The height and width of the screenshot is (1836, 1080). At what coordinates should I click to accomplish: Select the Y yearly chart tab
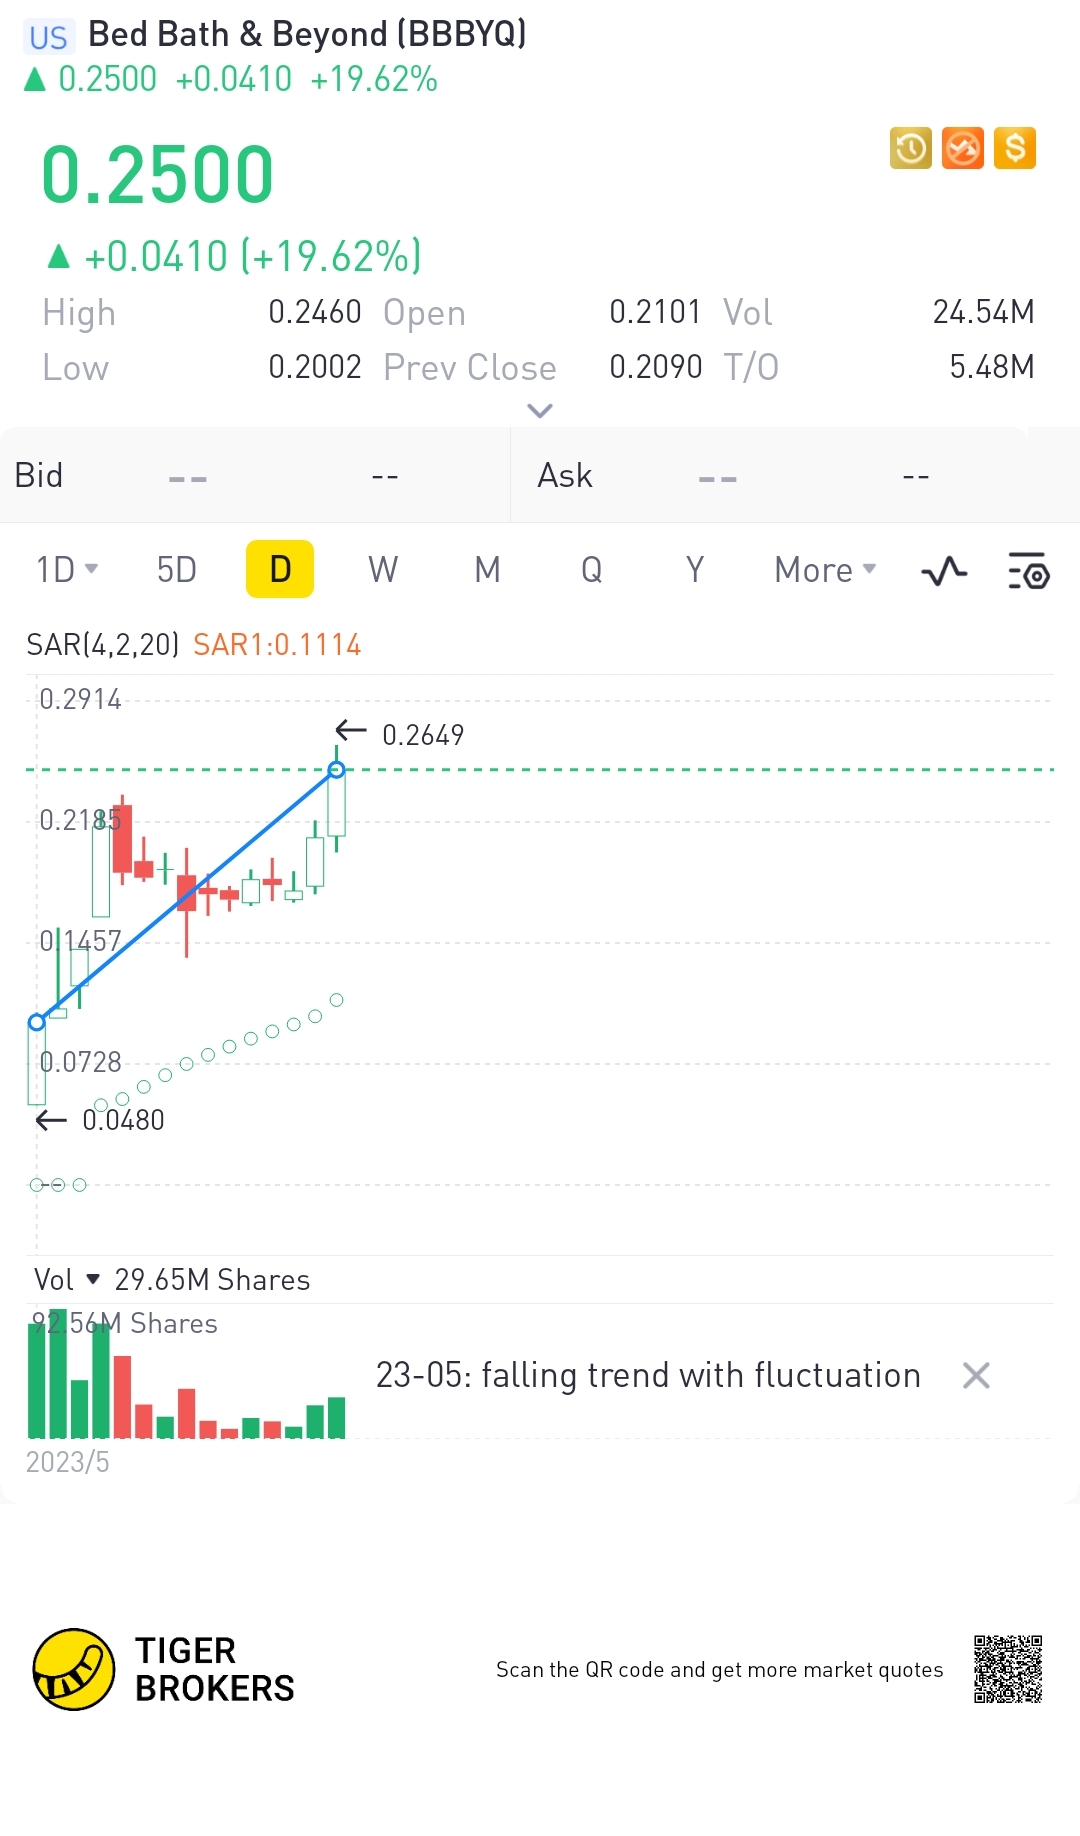coord(695,570)
